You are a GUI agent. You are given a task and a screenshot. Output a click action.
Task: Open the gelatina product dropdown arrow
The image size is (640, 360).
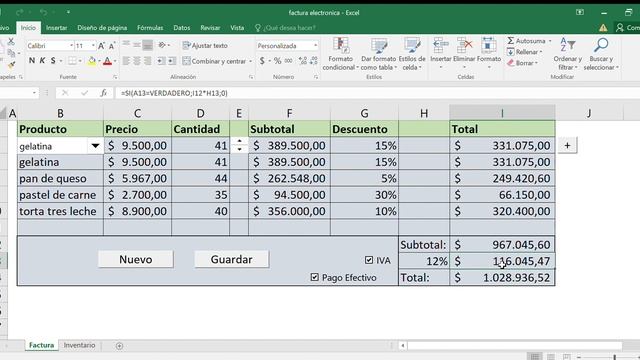coord(95,146)
